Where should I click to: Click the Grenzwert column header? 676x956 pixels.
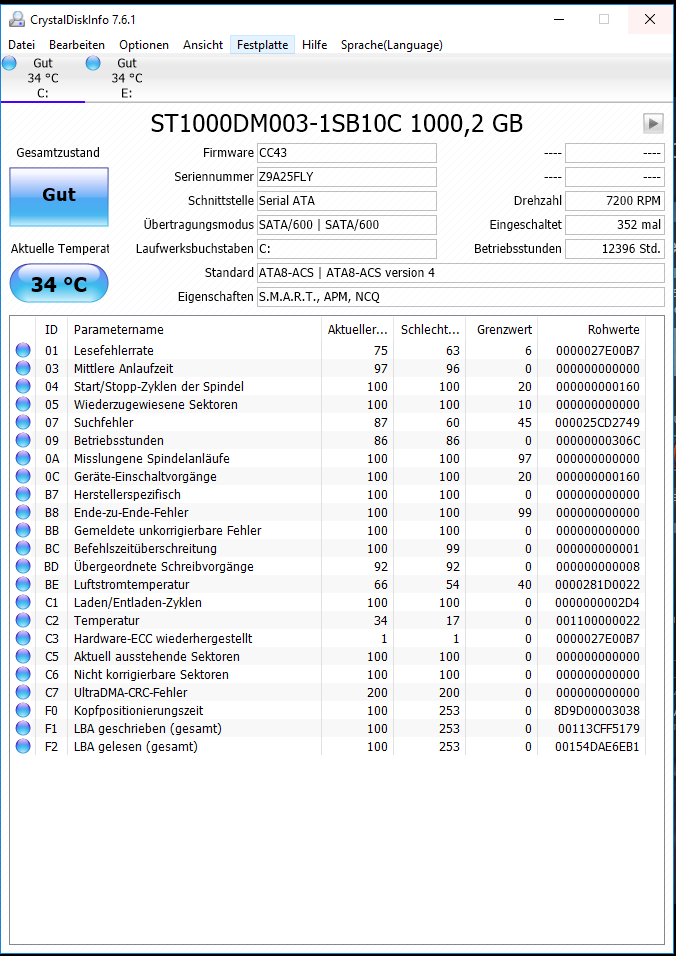click(502, 330)
